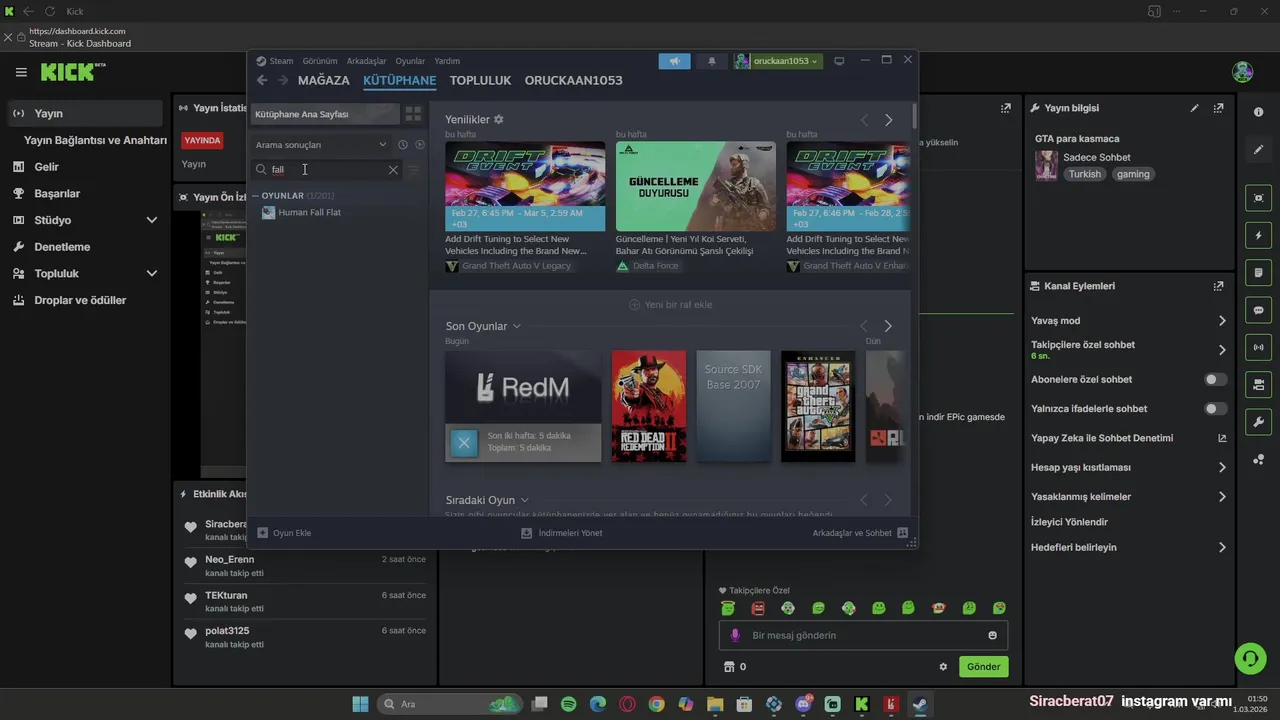Pop out the Kanal Eylemleri panel
The image size is (1280, 720).
[x=1218, y=286]
